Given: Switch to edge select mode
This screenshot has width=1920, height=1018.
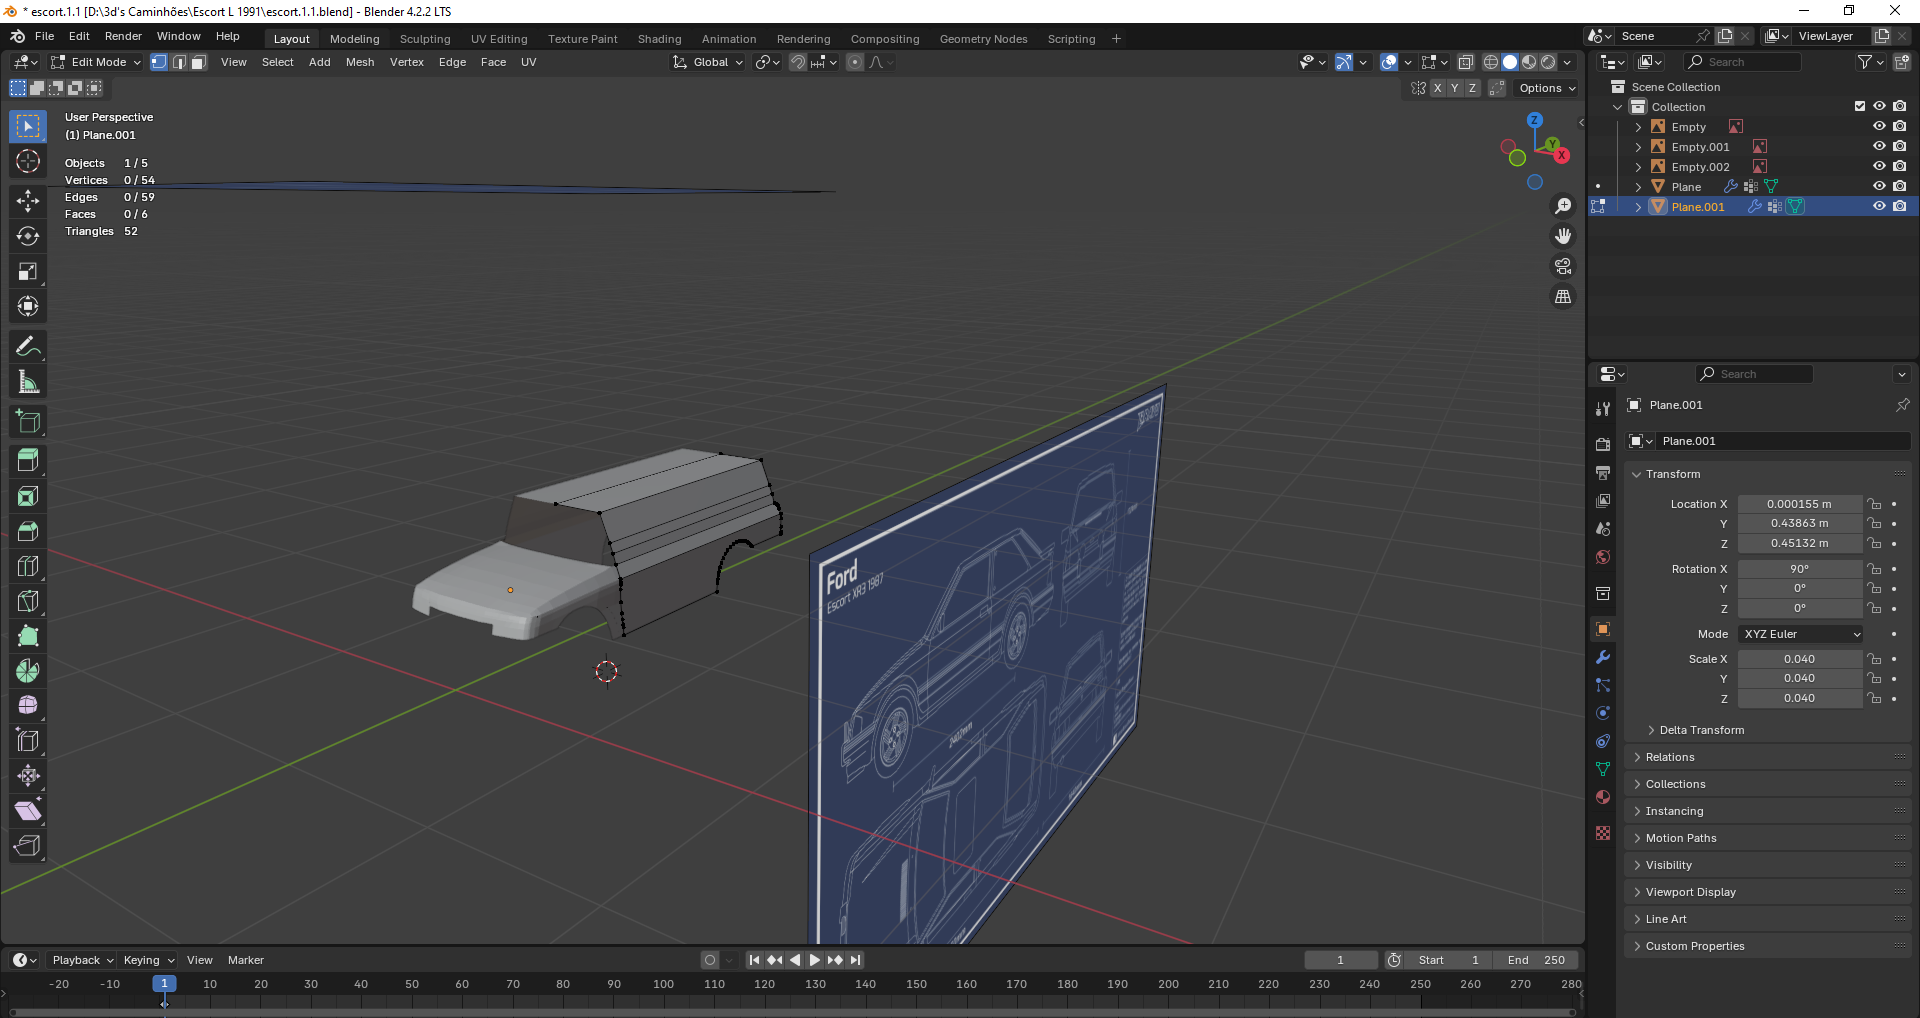Looking at the screenshot, I should 179,62.
